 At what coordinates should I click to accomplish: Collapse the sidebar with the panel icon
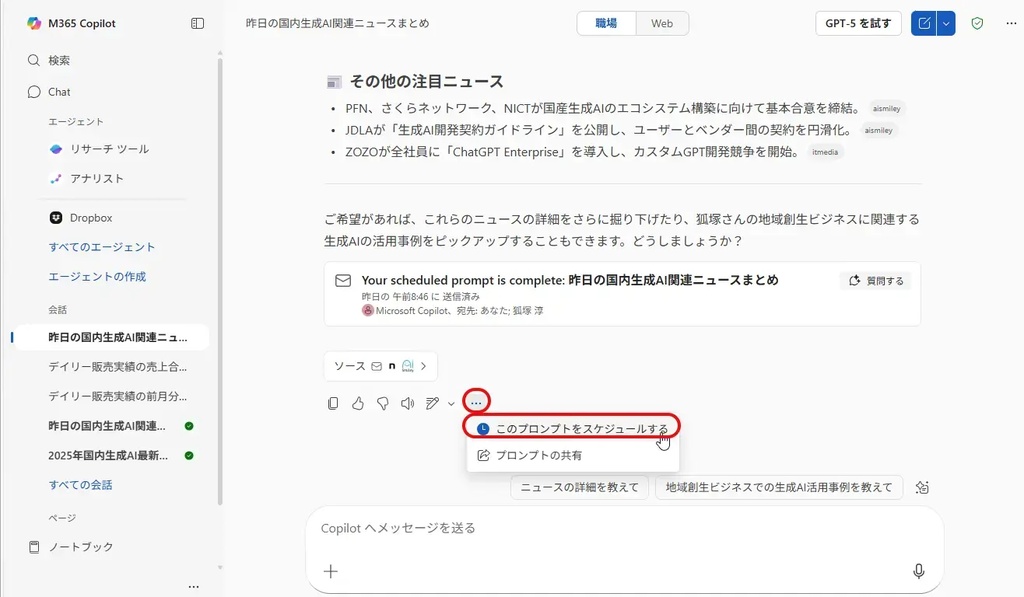click(197, 23)
